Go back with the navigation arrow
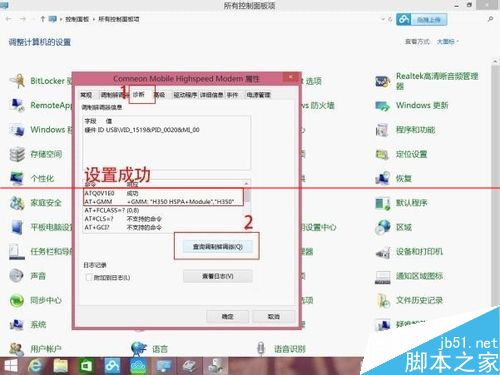 point(9,19)
